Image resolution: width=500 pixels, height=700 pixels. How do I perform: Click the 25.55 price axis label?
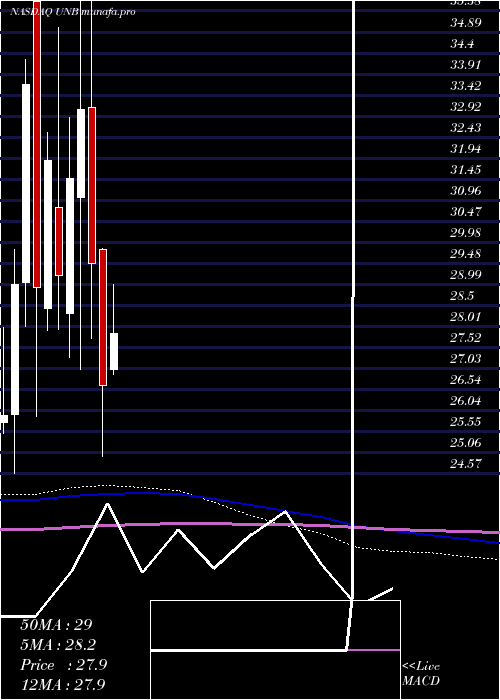466,422
